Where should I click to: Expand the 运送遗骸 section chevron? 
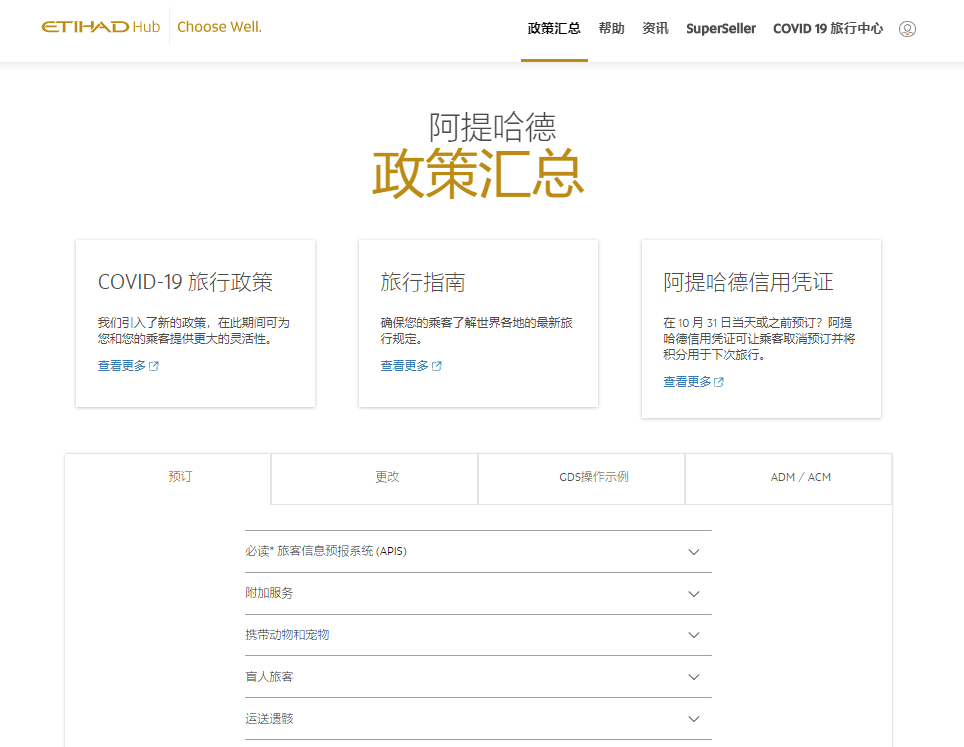[x=694, y=720]
